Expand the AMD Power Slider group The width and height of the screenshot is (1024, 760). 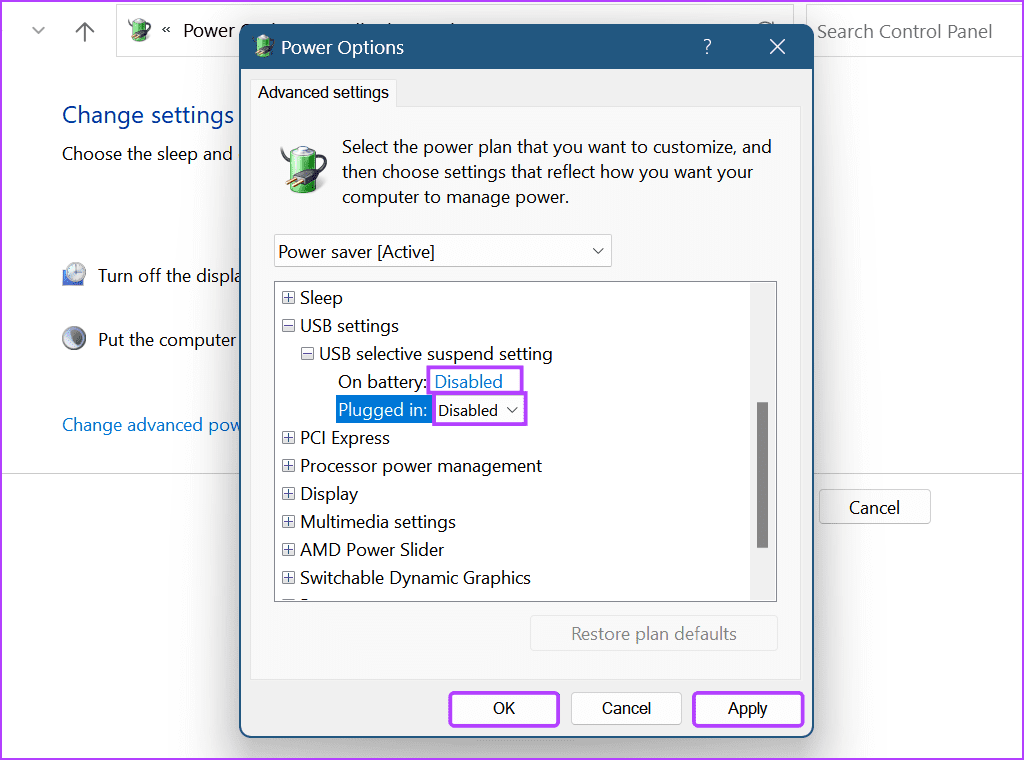(x=288, y=549)
